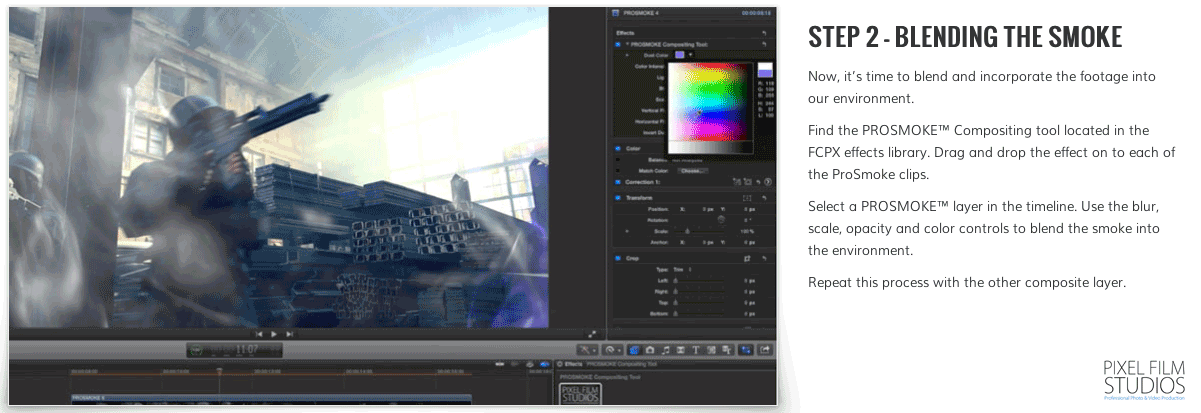Reset the PROSMOKE Compositing Tool parameters
1201x413 pixels.
pos(764,44)
